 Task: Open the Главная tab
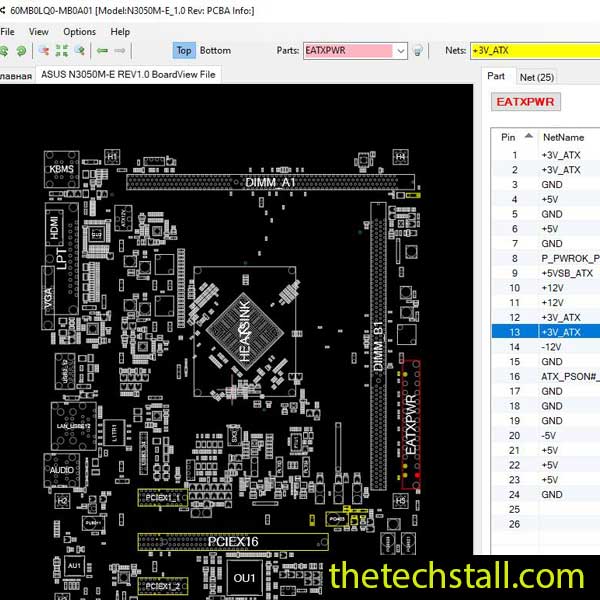[16, 76]
